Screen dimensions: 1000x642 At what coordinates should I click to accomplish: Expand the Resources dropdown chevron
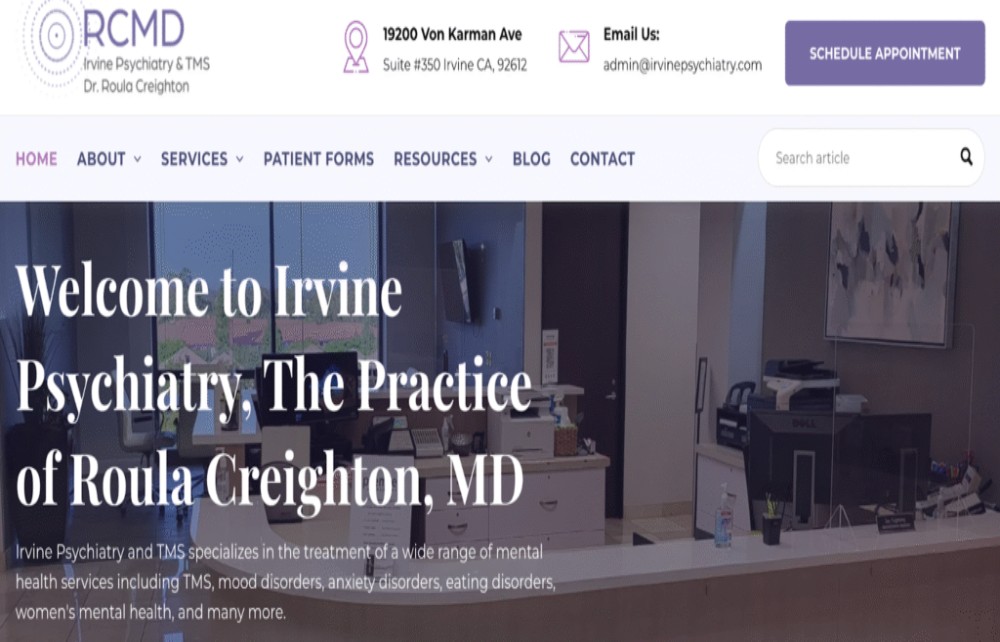(x=489, y=159)
